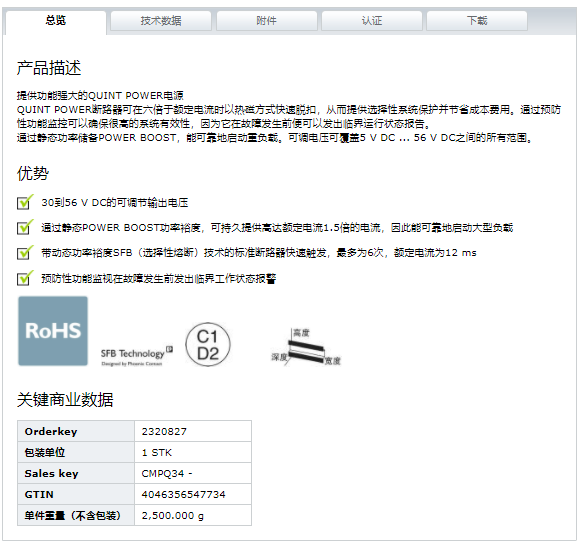Viewport: 580px width, 545px height.
Task: Click the SFB Technology logo
Action: pyautogui.click(x=136, y=356)
